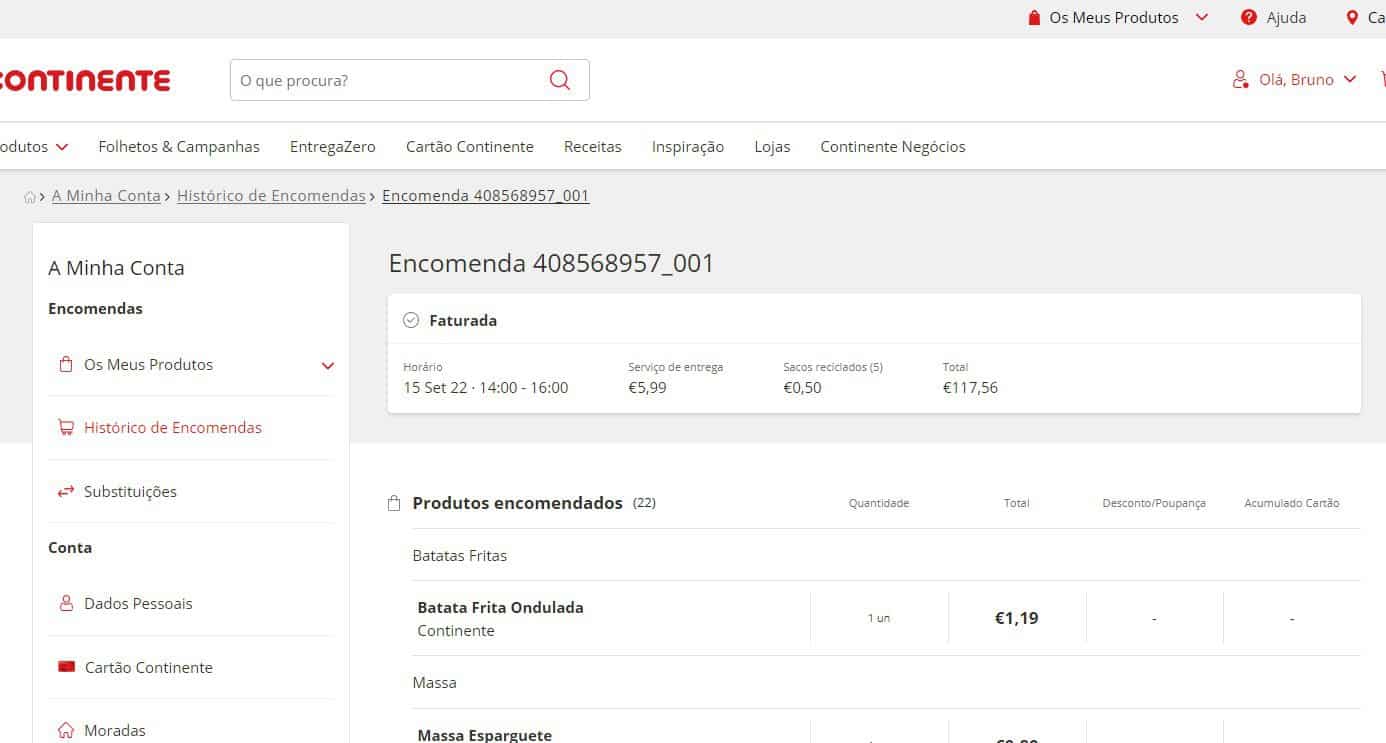Click the swap arrows icon beside Substituições
The height and width of the screenshot is (743, 1386).
pyautogui.click(x=66, y=491)
